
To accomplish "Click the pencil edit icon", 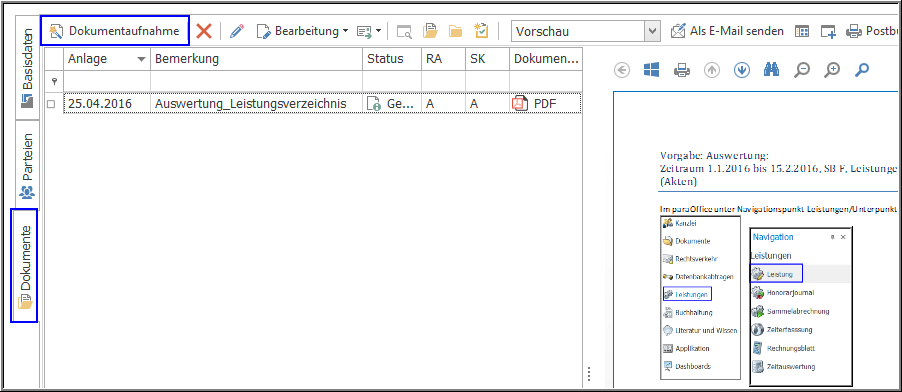I will pos(236,31).
